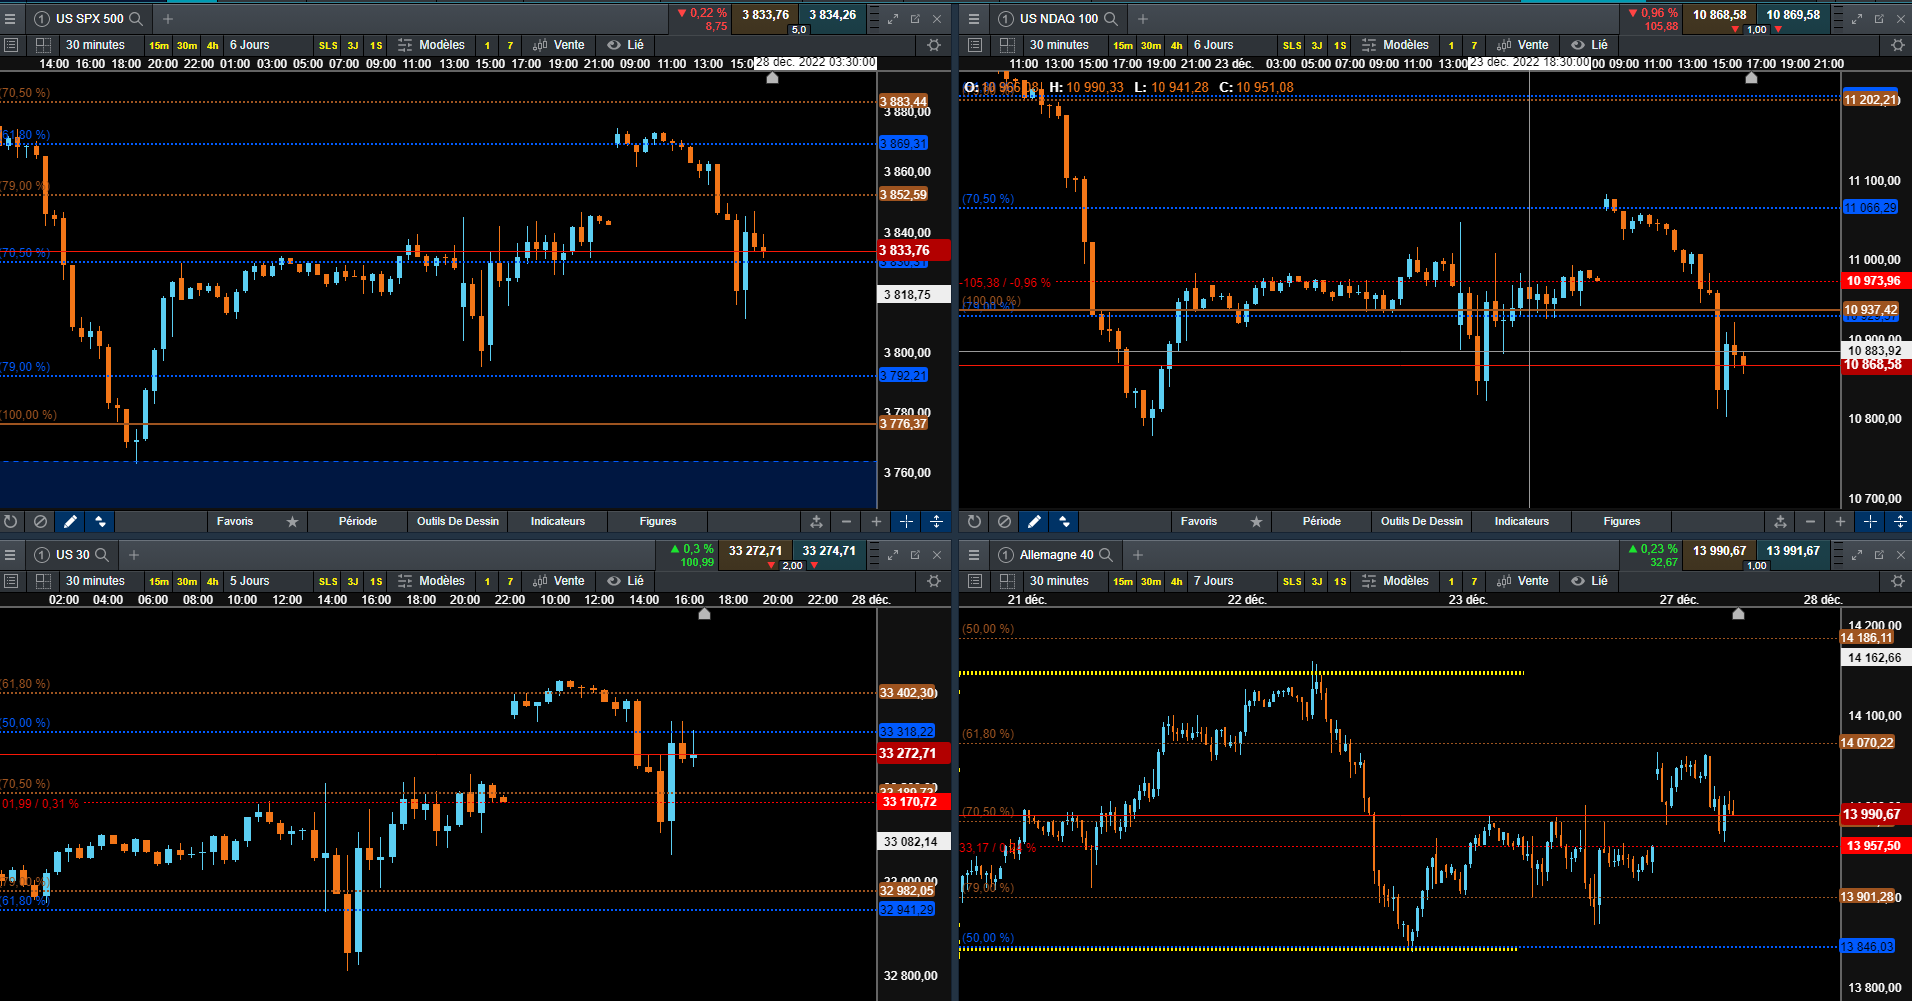Open the hamburger menu of the US NDAQ 100 chart
This screenshot has height=1001, width=1912.
pos(974,19)
